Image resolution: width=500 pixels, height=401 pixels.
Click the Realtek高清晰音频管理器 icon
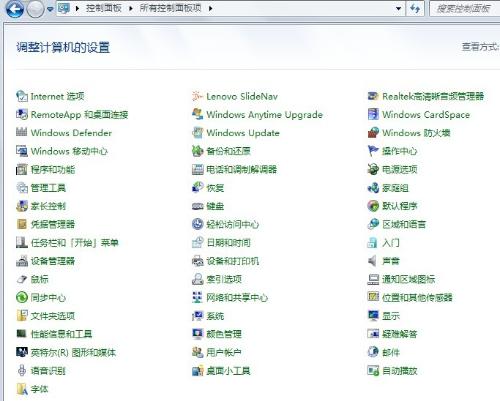(373, 96)
